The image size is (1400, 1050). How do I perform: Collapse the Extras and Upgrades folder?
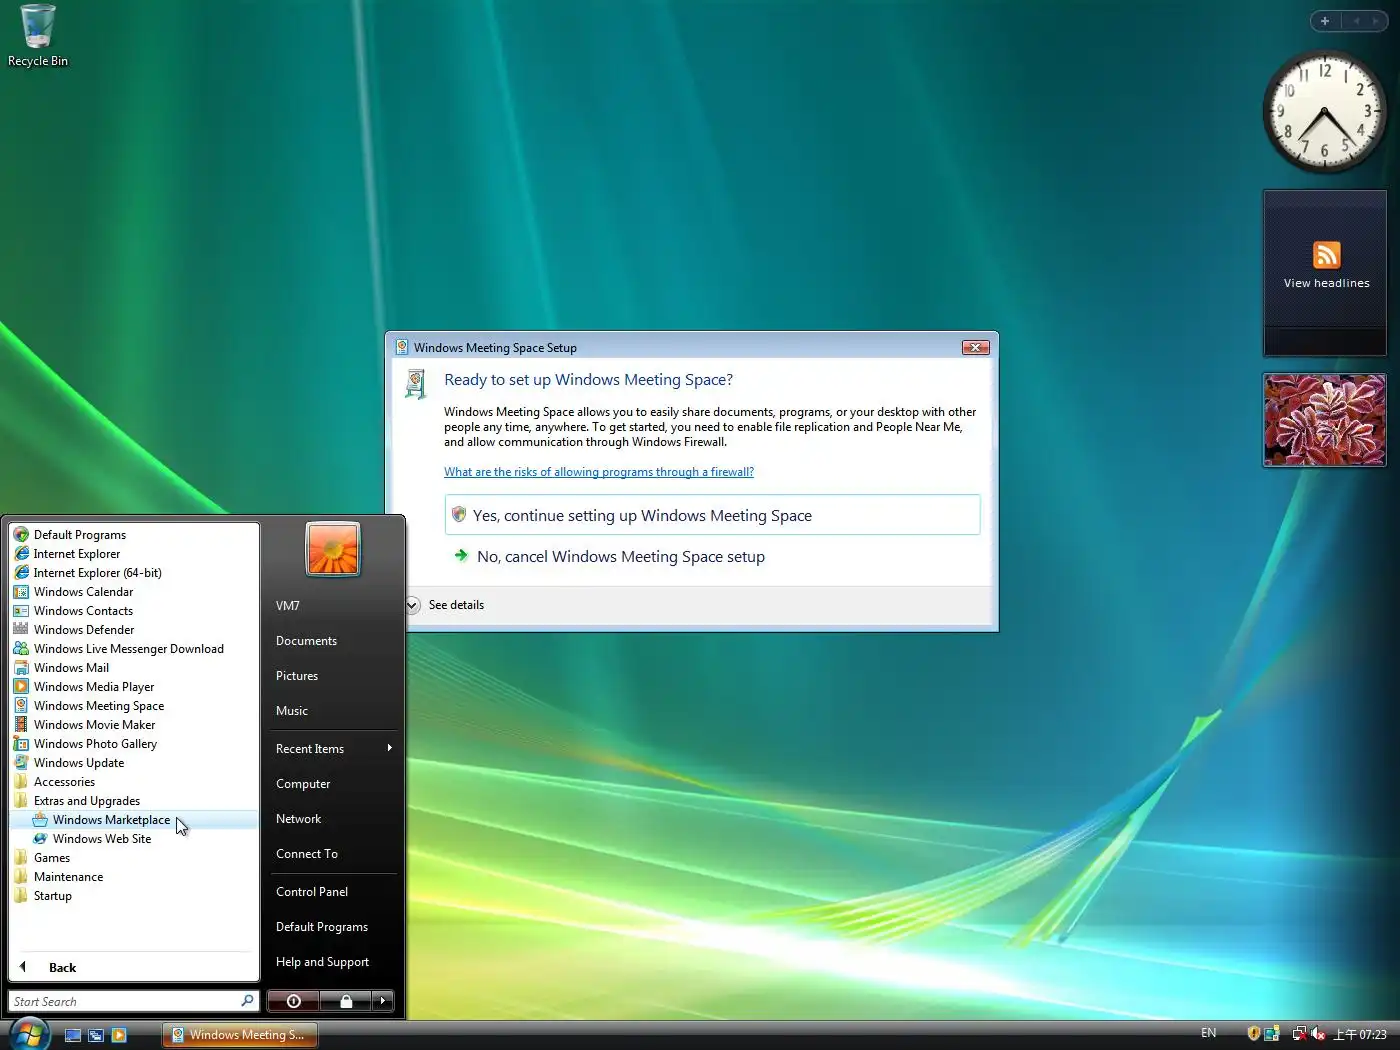[x=134, y=801]
